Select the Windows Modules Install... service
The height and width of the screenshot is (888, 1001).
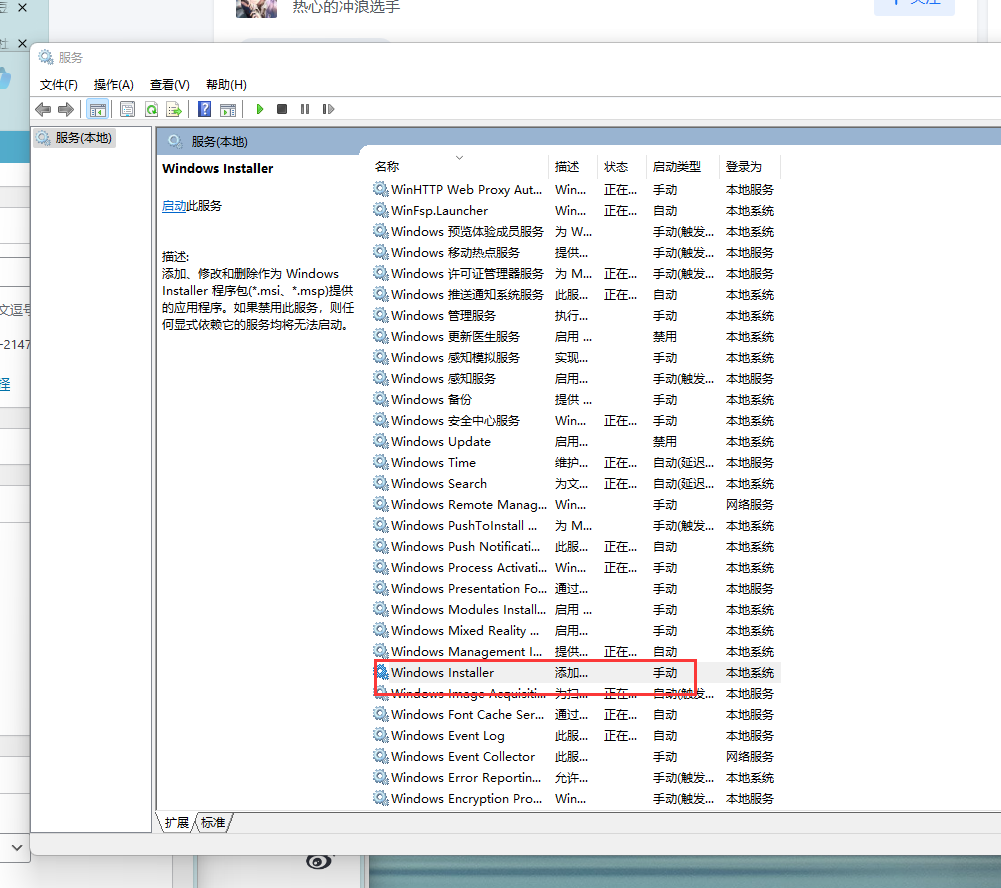pyautogui.click(x=576, y=610)
